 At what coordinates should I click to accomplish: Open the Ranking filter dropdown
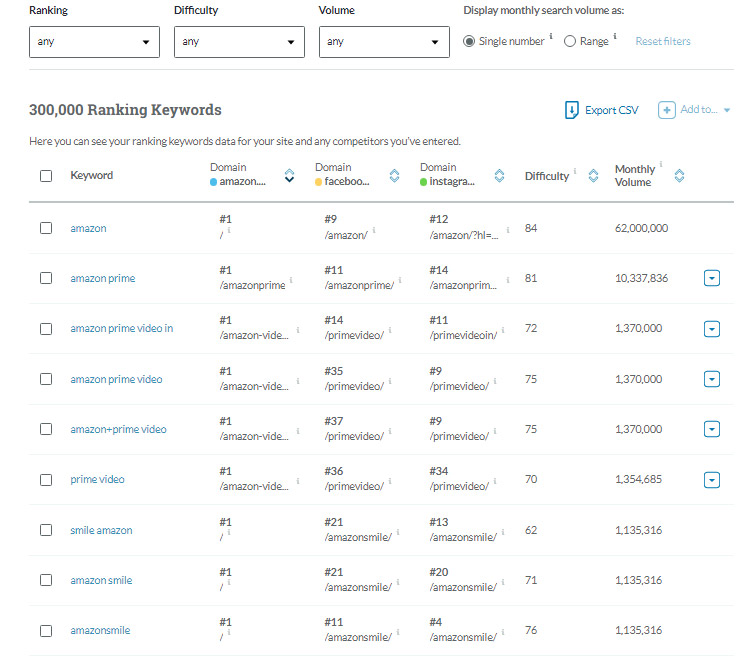tap(94, 42)
